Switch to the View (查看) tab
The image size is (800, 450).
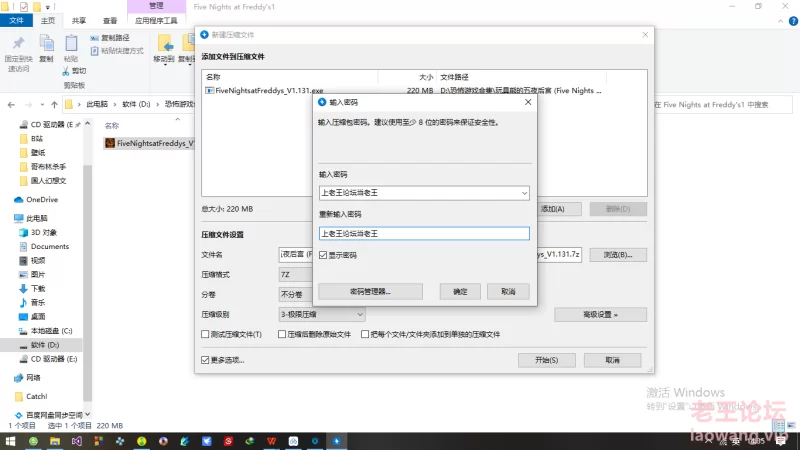click(x=110, y=21)
